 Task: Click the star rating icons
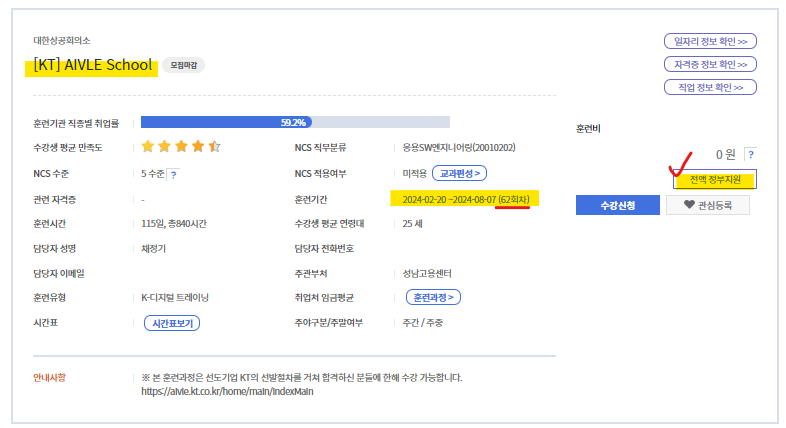coord(181,146)
